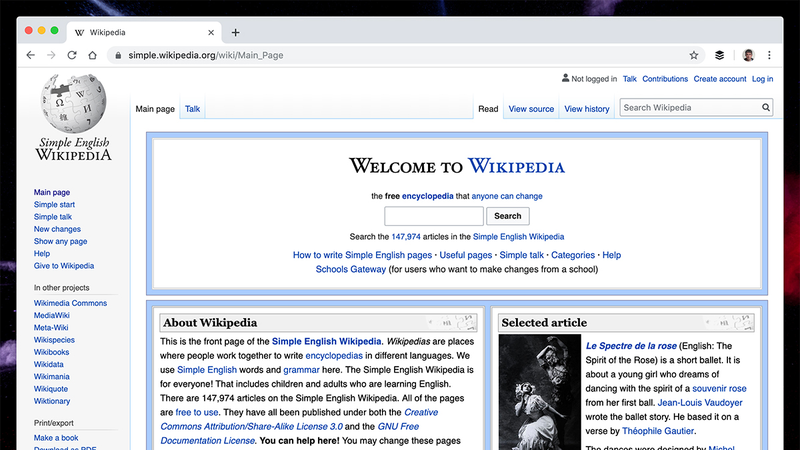The height and width of the screenshot is (450, 800).
Task: Open sidebar Main page link
Action: (52, 192)
